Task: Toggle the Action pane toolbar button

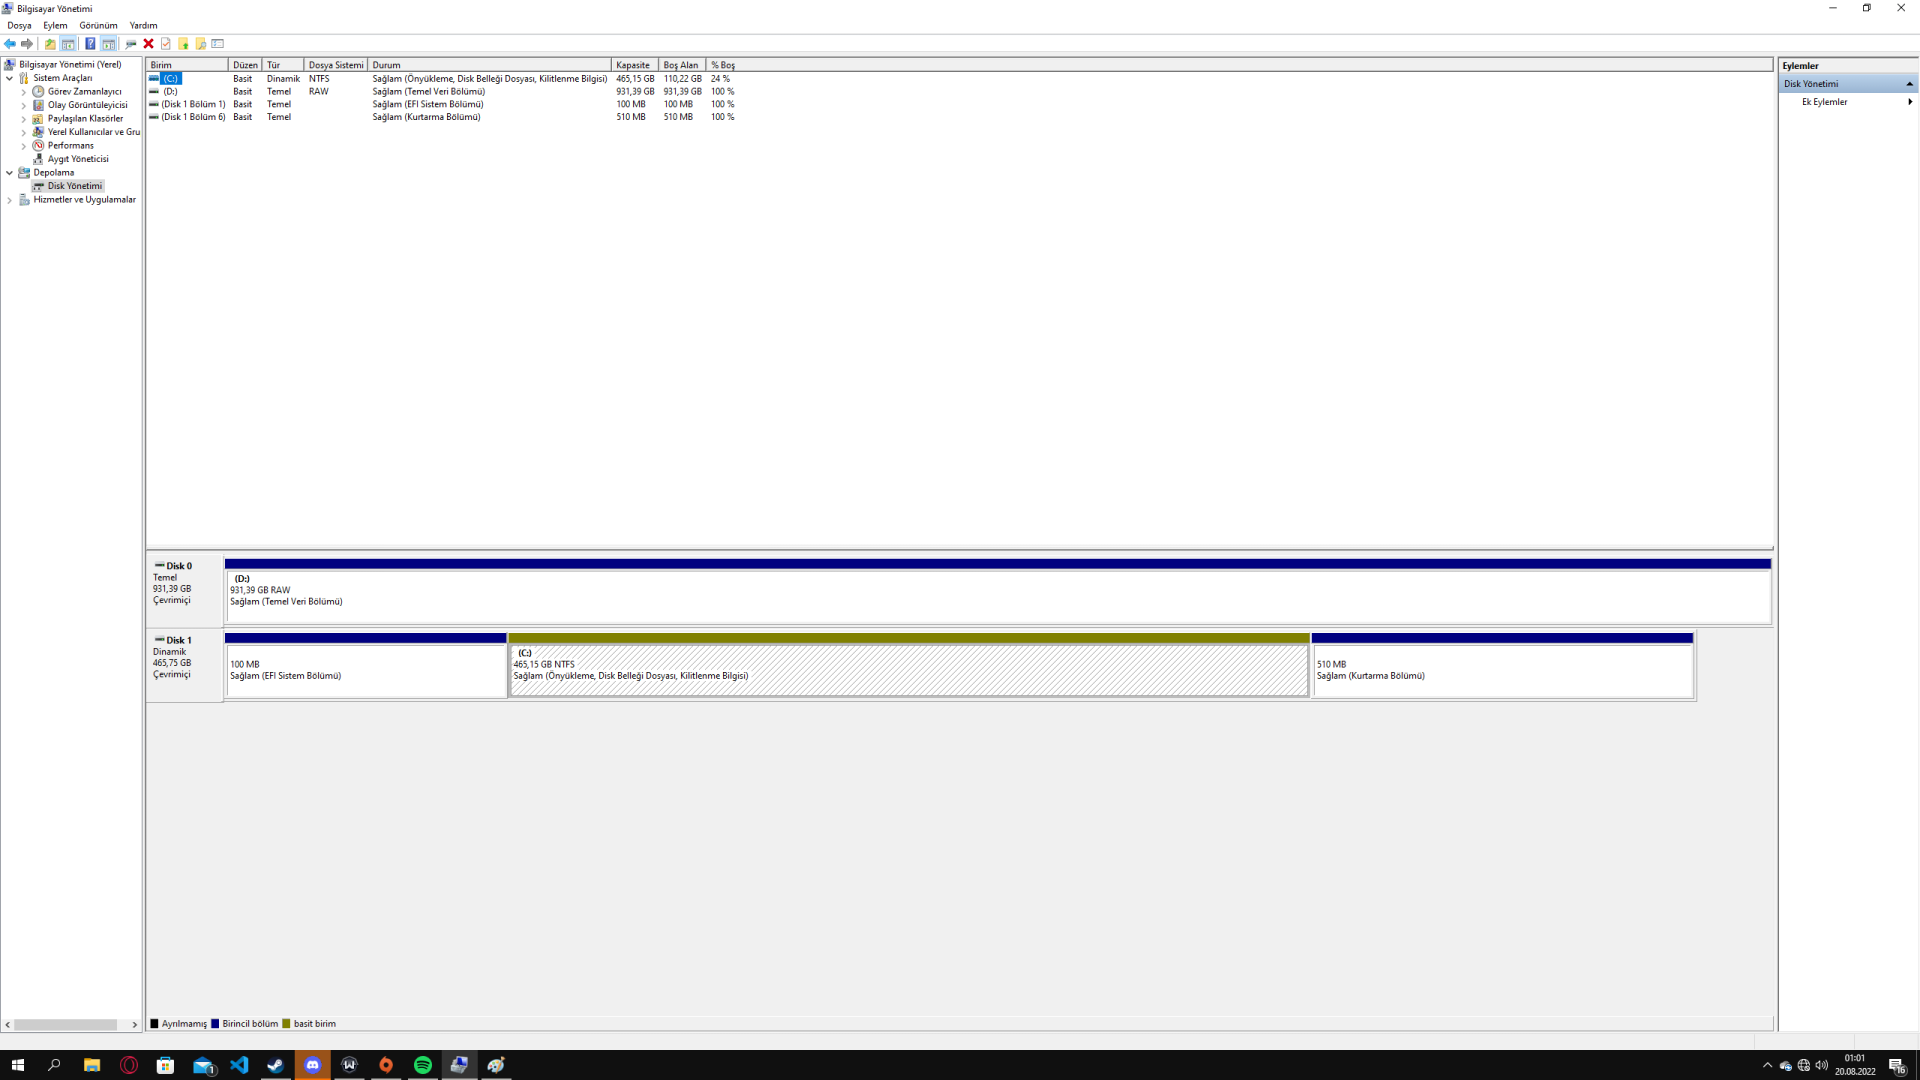Action: pos(108,44)
